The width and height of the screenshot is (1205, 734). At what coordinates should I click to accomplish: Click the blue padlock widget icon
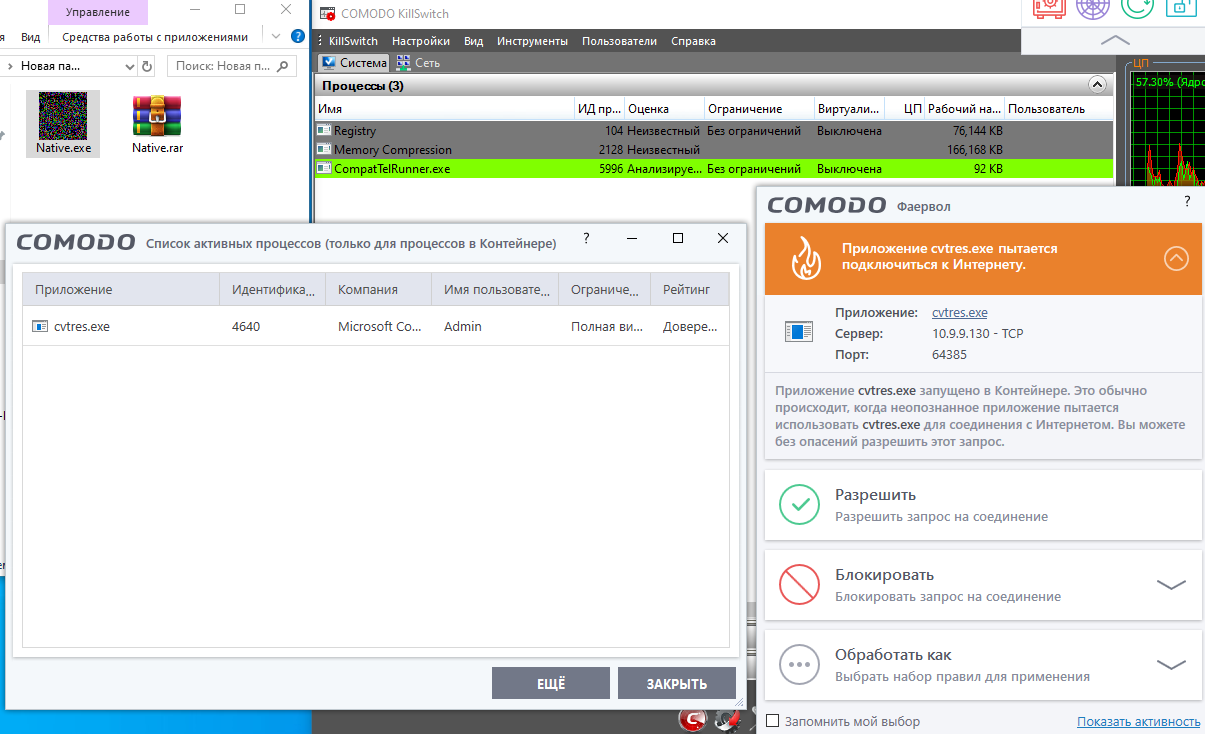[x=1180, y=7]
